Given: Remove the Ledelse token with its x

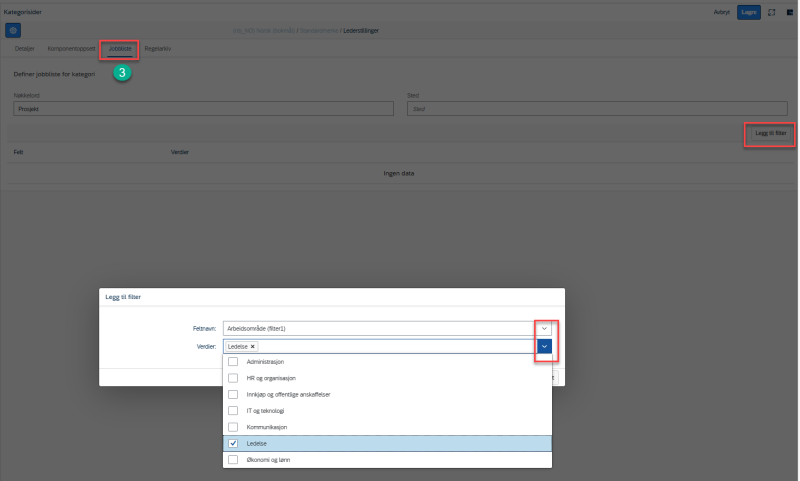Looking at the screenshot, I should coord(252,346).
